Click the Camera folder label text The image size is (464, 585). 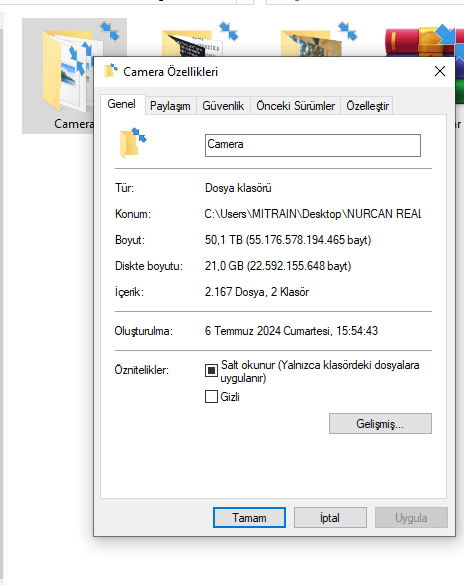(x=74, y=123)
